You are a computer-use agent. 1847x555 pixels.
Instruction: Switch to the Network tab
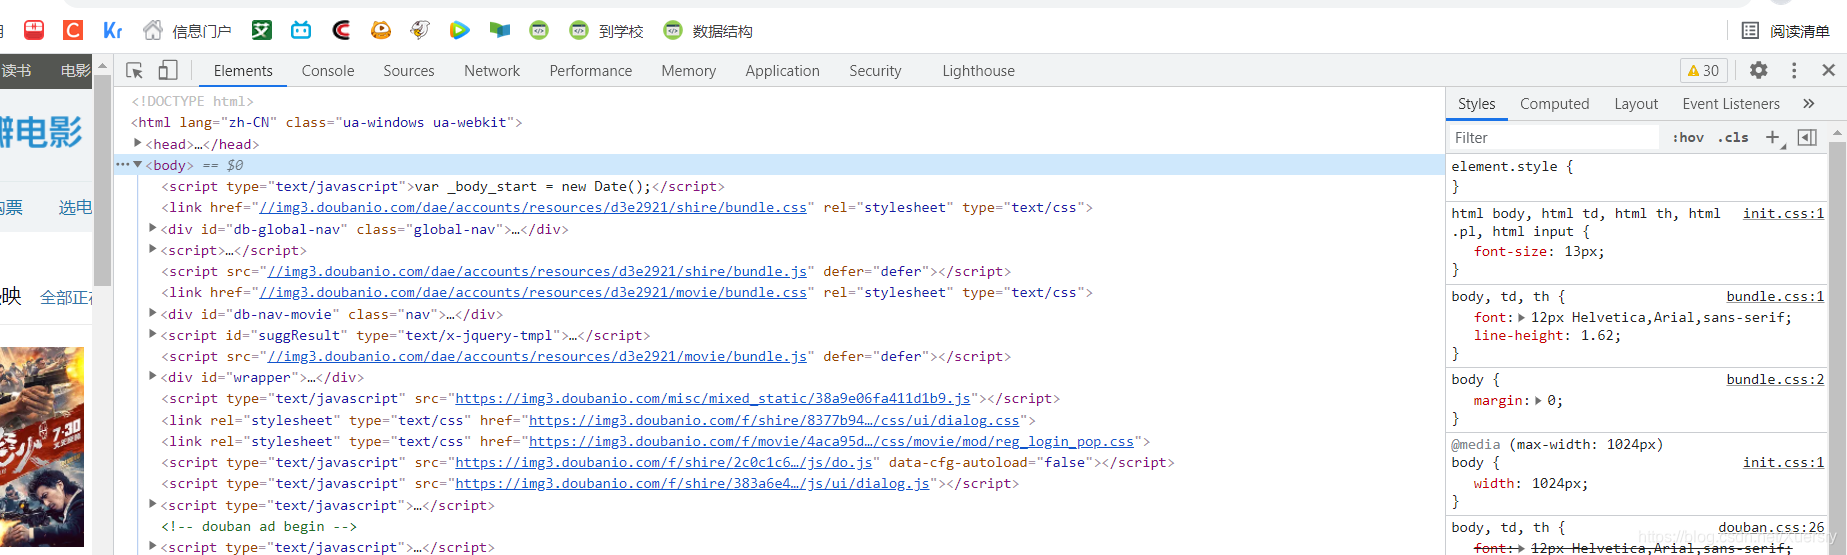pyautogui.click(x=492, y=71)
